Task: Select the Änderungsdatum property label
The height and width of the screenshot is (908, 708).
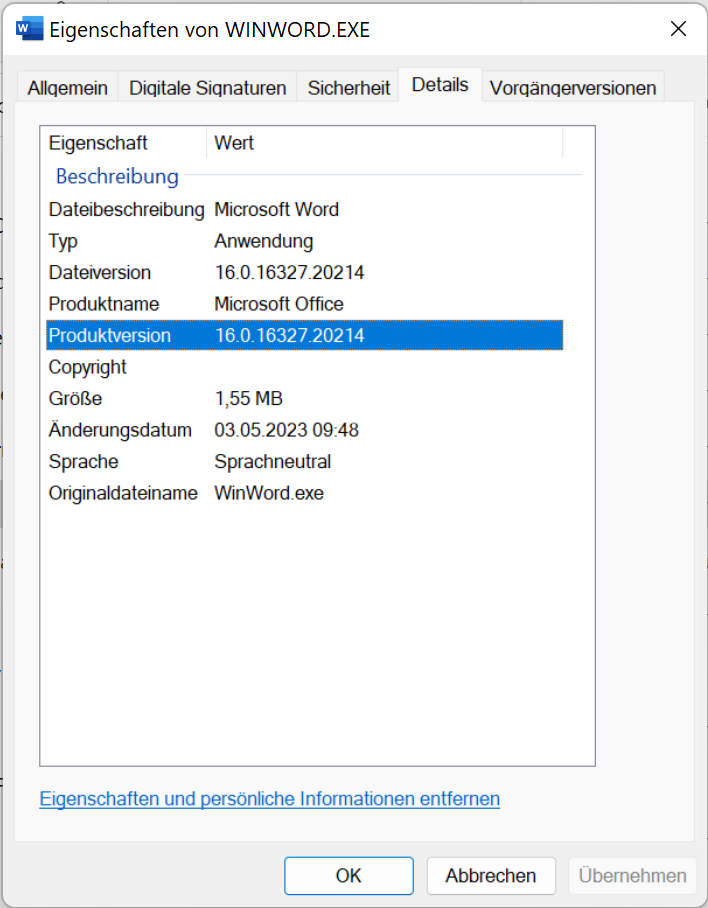Action: coord(120,430)
